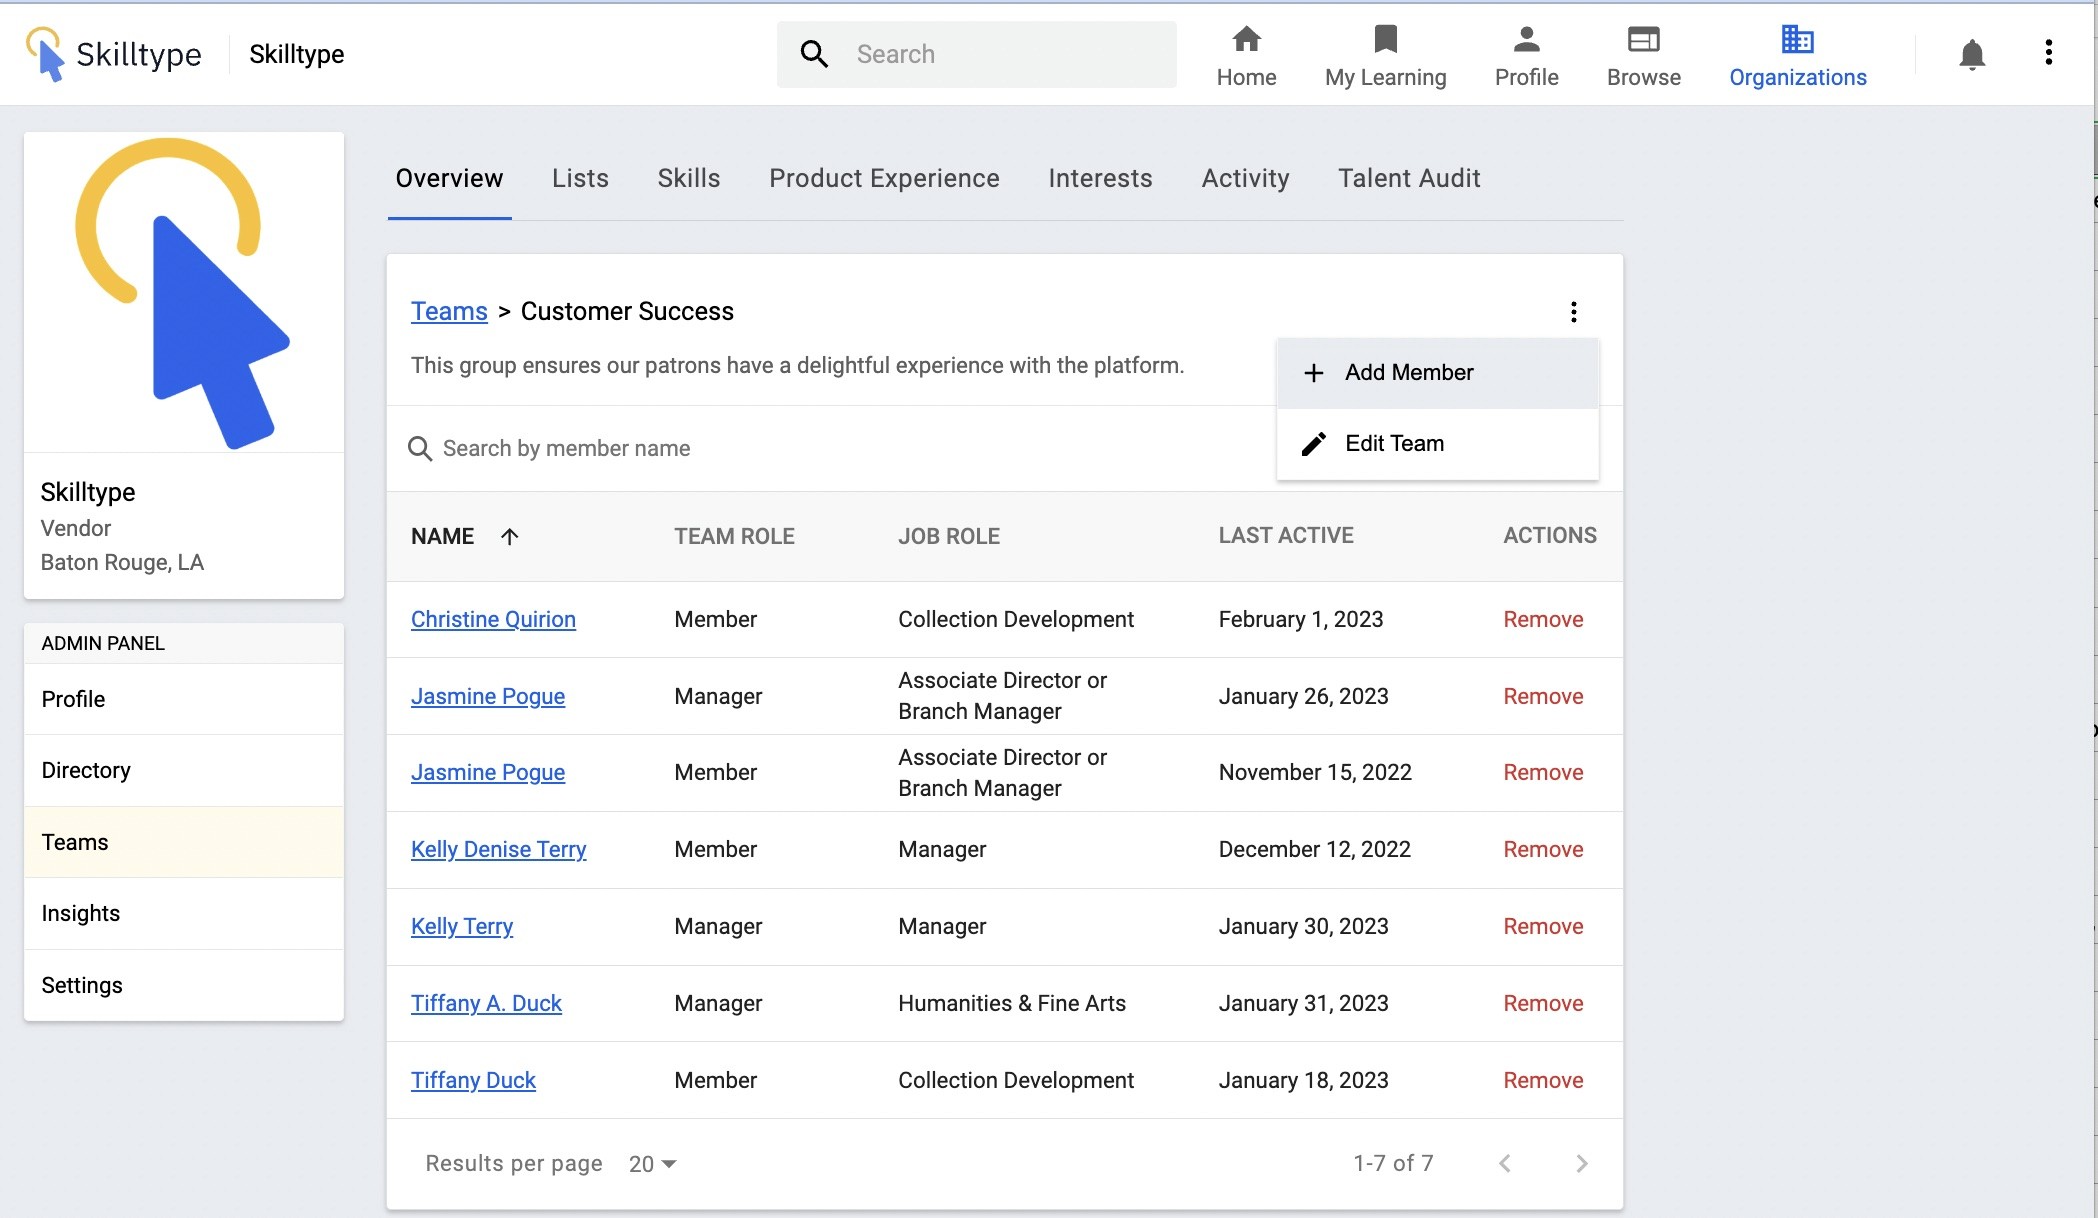The width and height of the screenshot is (2098, 1218).
Task: Go to previous page chevron
Action: pos(1505,1164)
